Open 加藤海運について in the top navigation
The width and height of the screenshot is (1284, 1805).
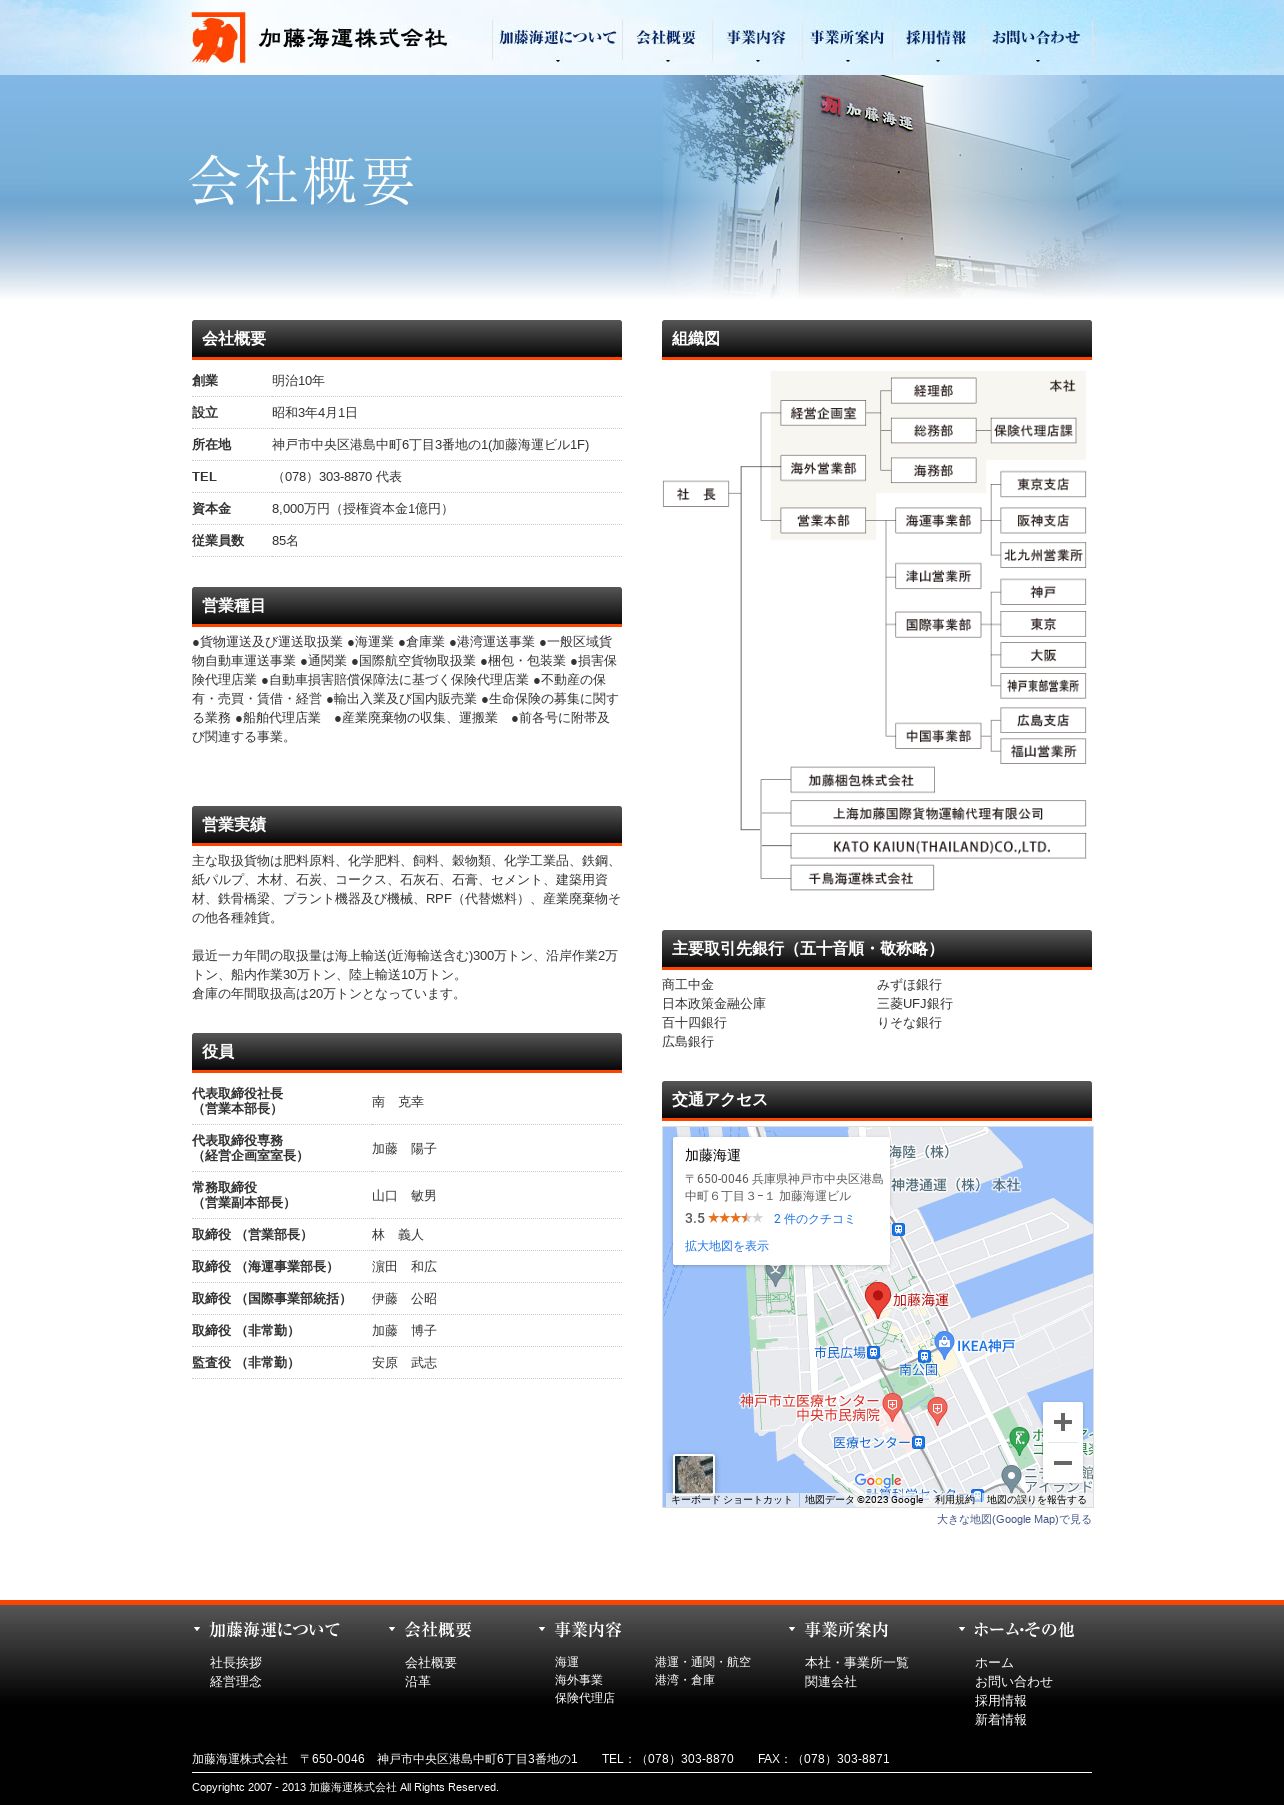(x=558, y=38)
